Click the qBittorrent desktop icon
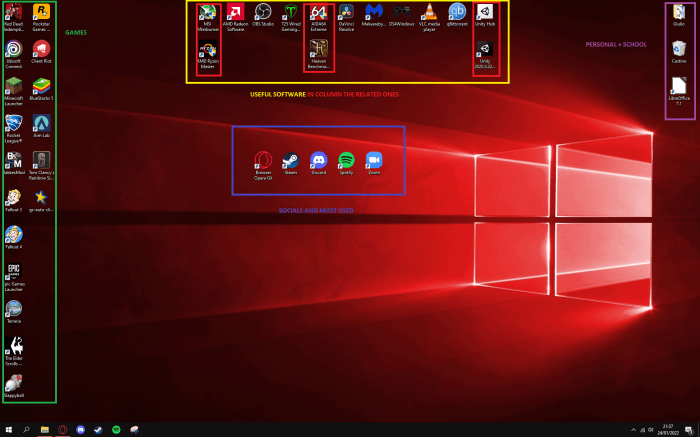The width and height of the screenshot is (700, 437). pos(457,15)
